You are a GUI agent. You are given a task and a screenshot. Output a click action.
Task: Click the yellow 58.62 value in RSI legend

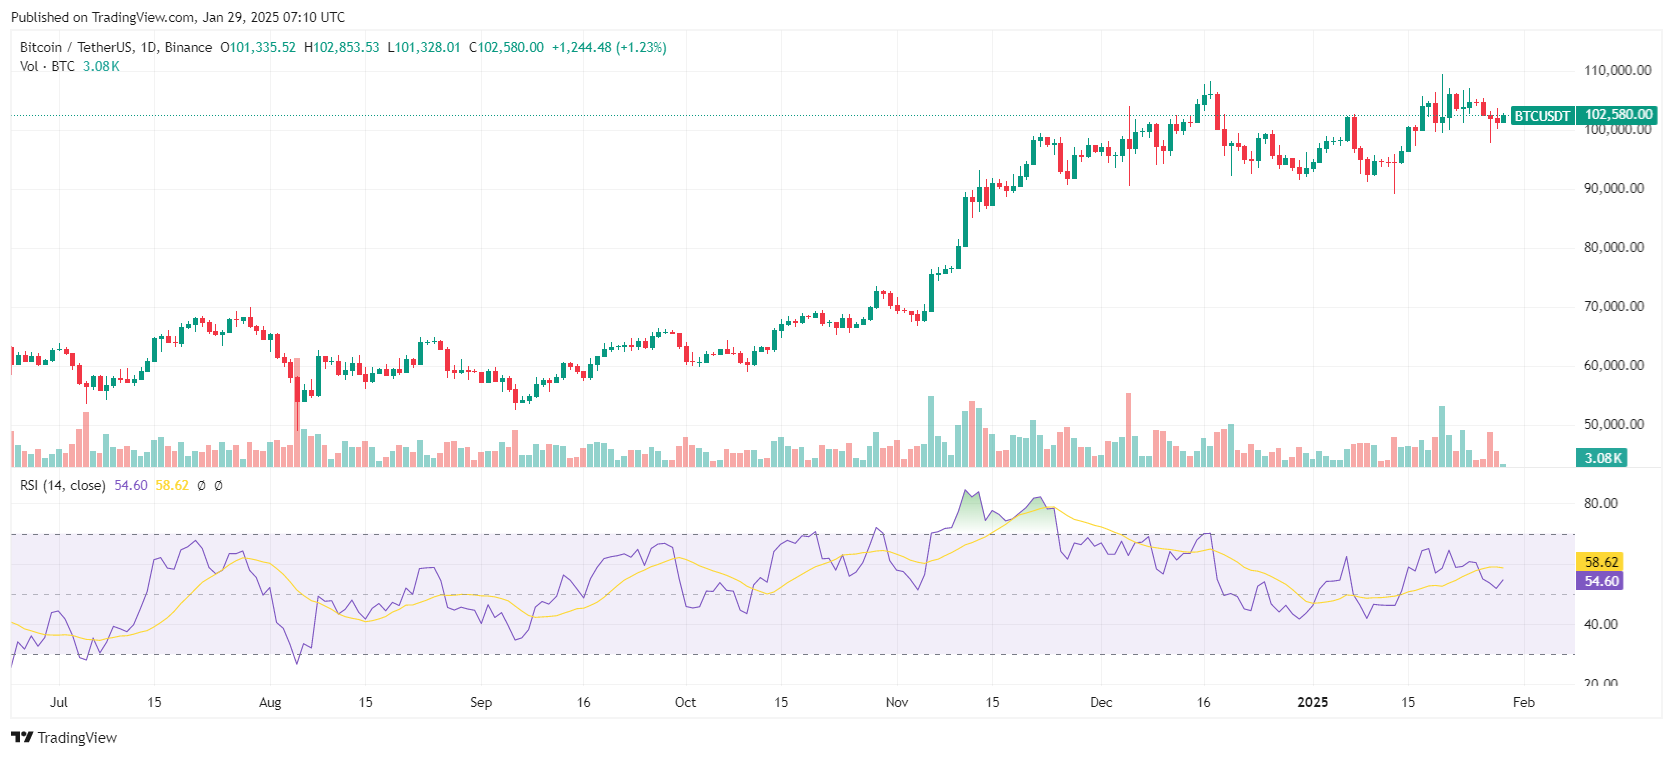172,485
